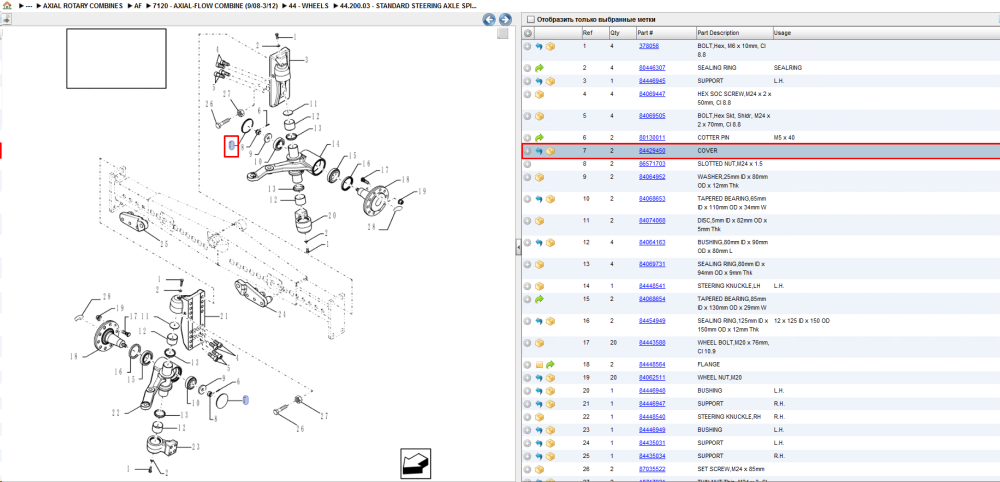1000x482 pixels.
Task: Click the note icon on the FLANGE row
Action: point(539,365)
